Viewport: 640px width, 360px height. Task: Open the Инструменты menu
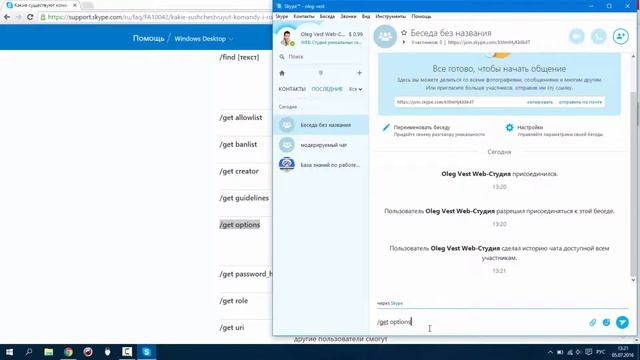point(390,16)
